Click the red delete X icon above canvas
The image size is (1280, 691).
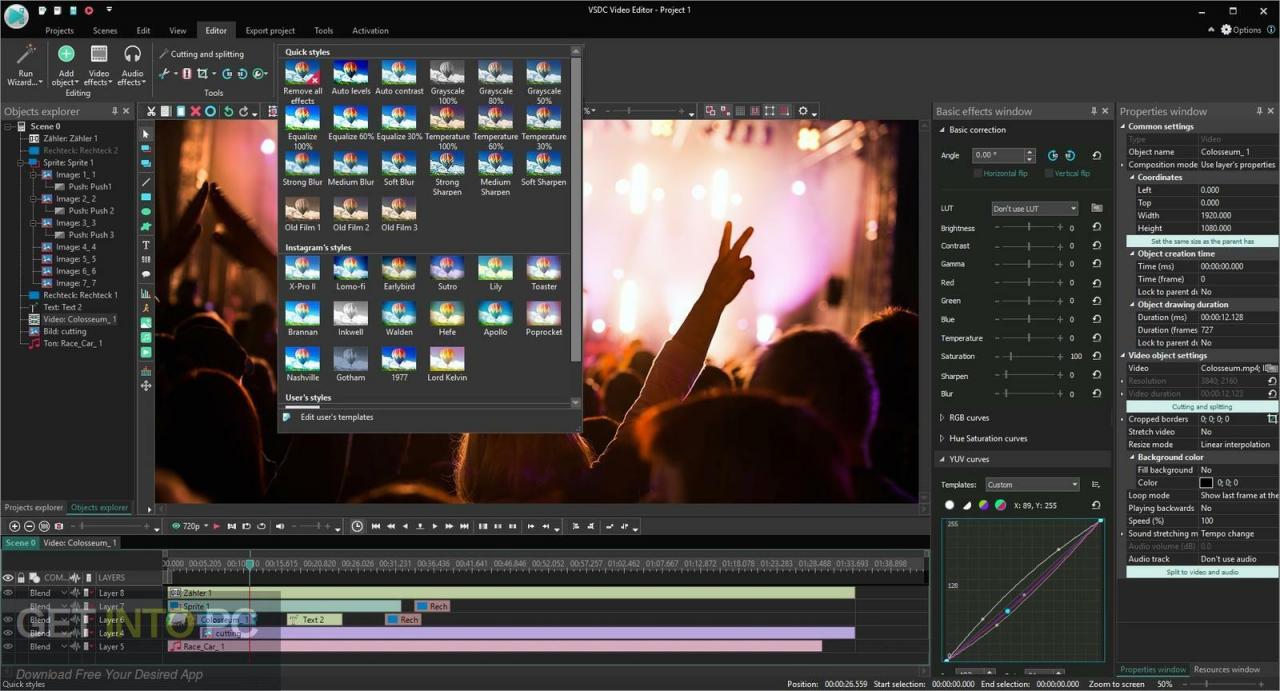tap(195, 111)
